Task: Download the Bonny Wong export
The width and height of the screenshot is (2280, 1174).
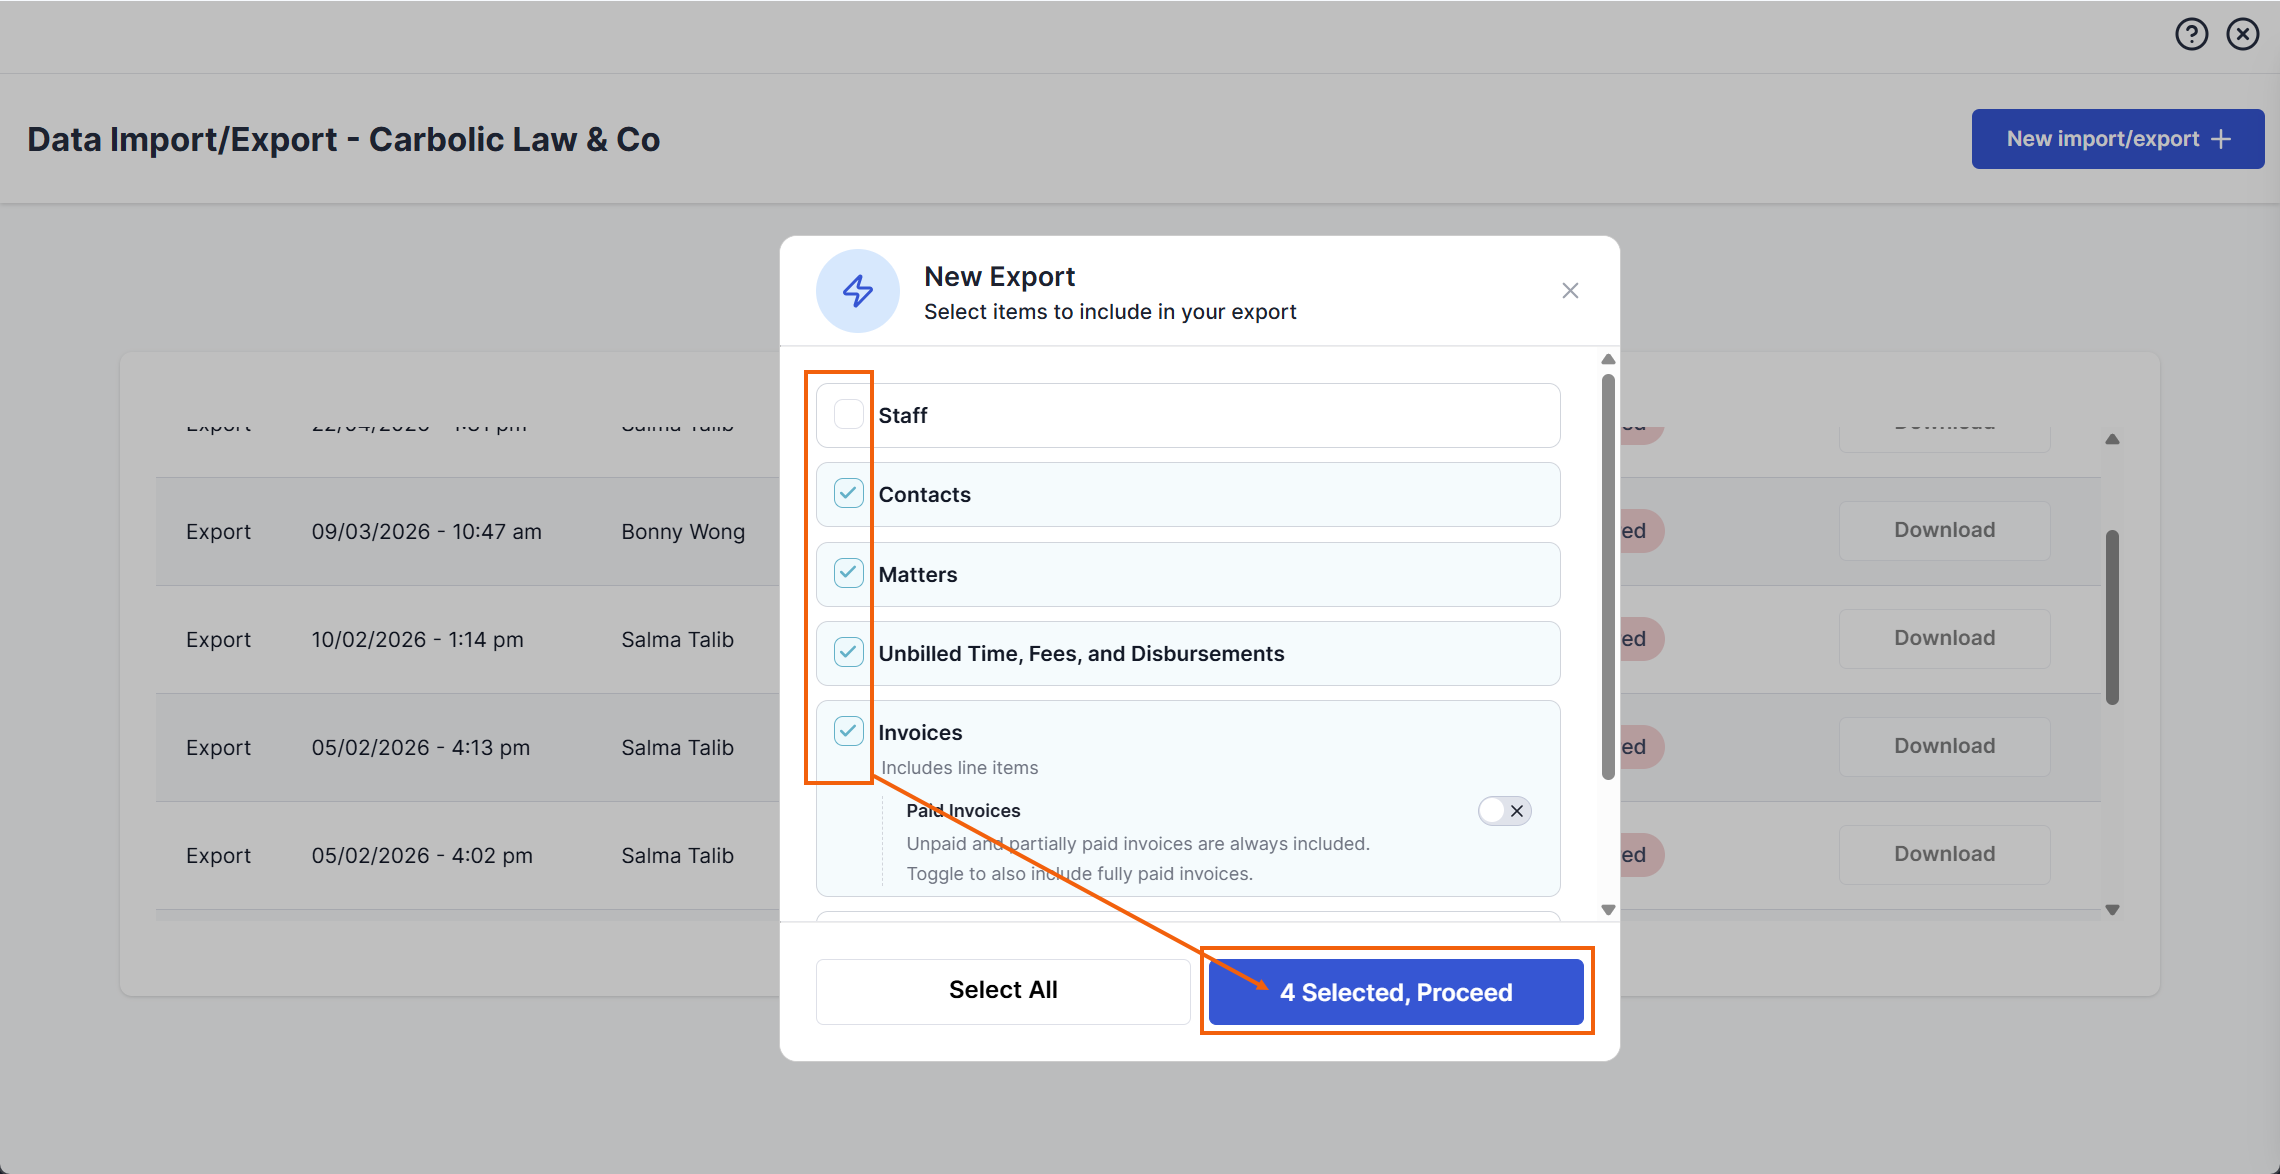Action: click(1944, 531)
